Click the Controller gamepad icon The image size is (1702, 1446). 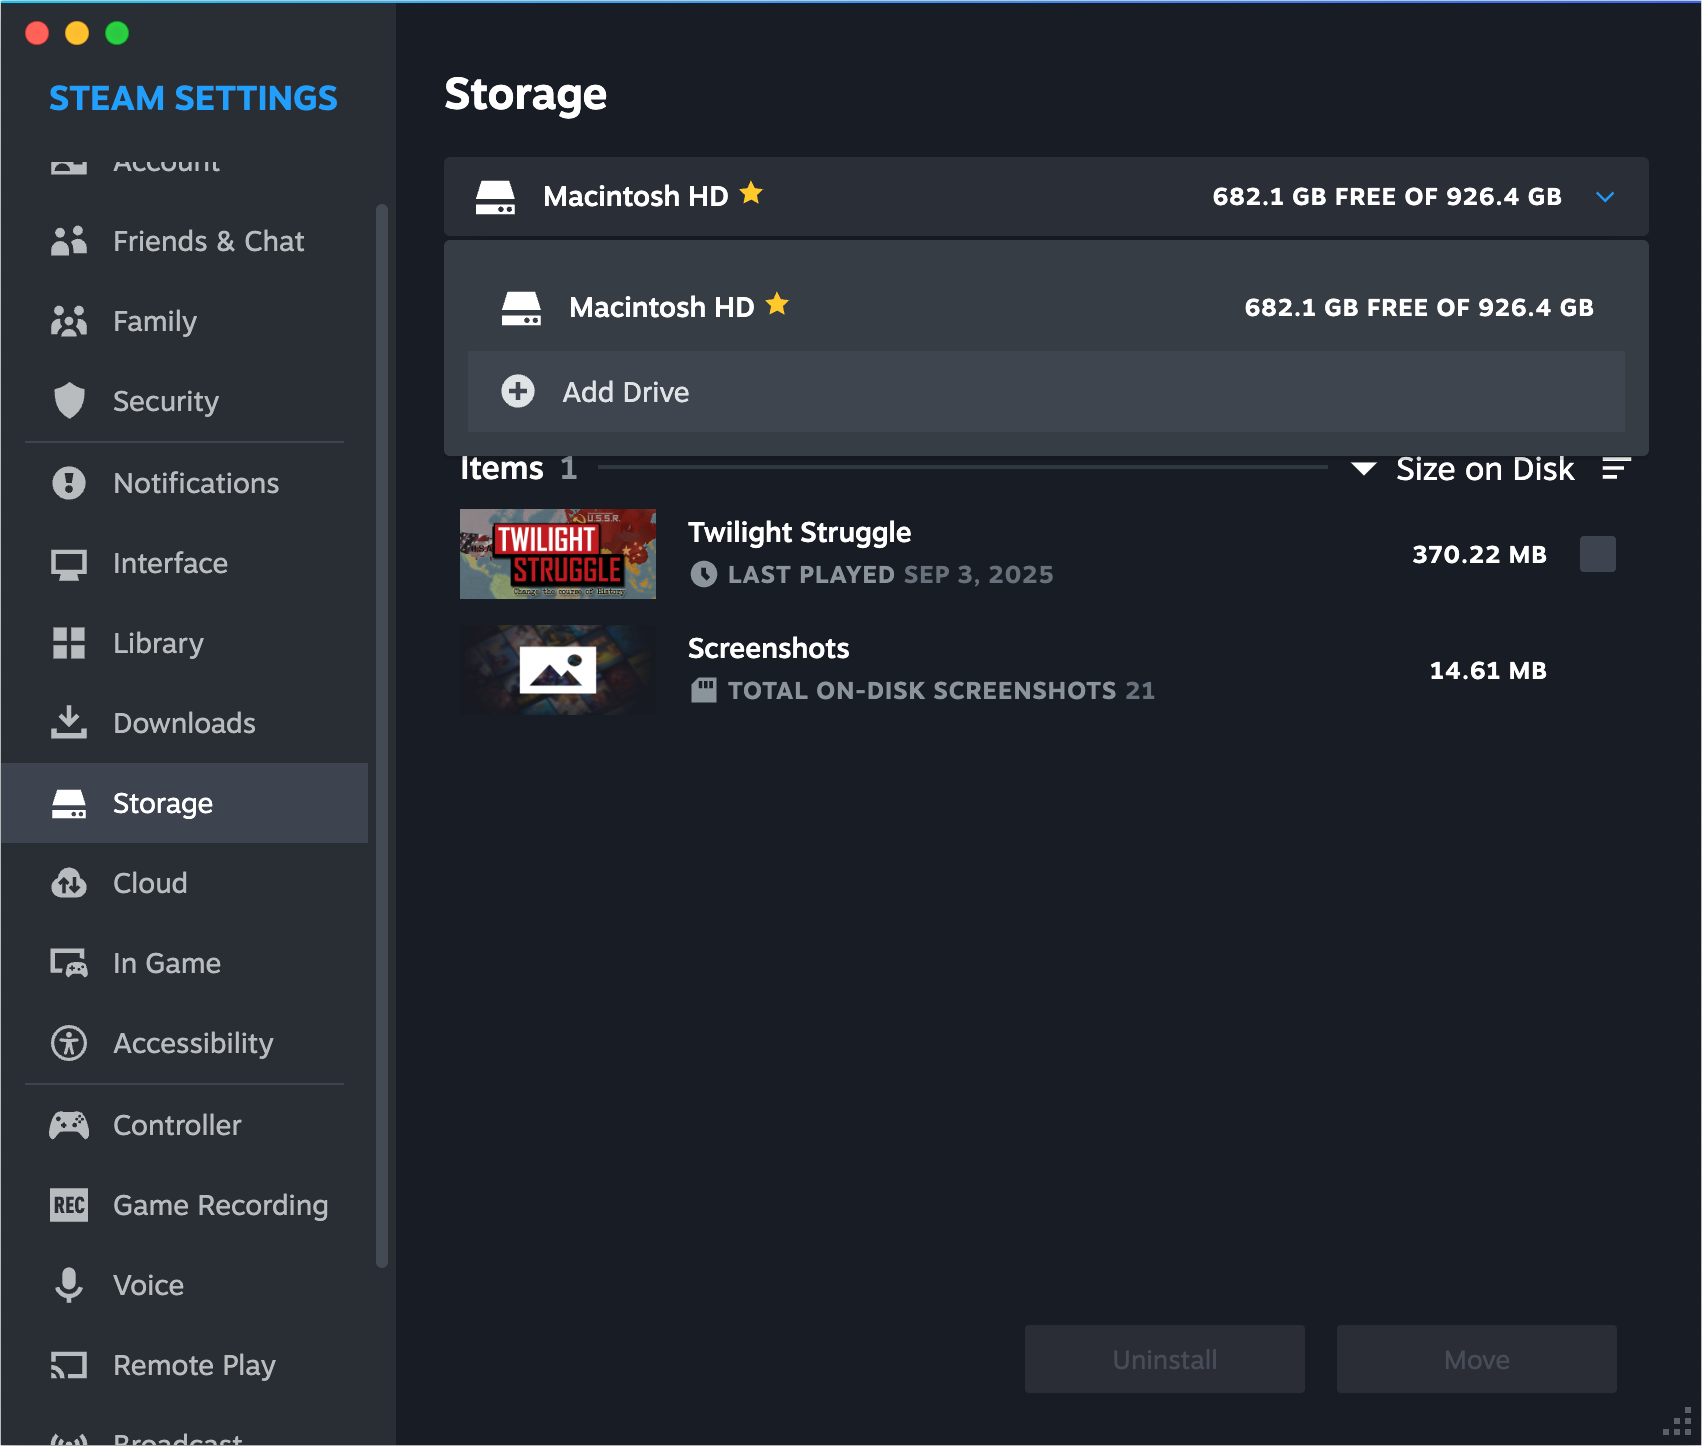pos(69,1125)
